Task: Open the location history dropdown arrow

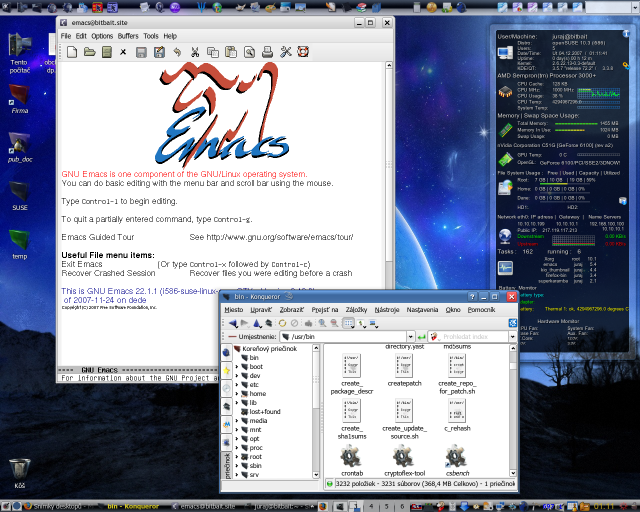Action: pos(410,337)
